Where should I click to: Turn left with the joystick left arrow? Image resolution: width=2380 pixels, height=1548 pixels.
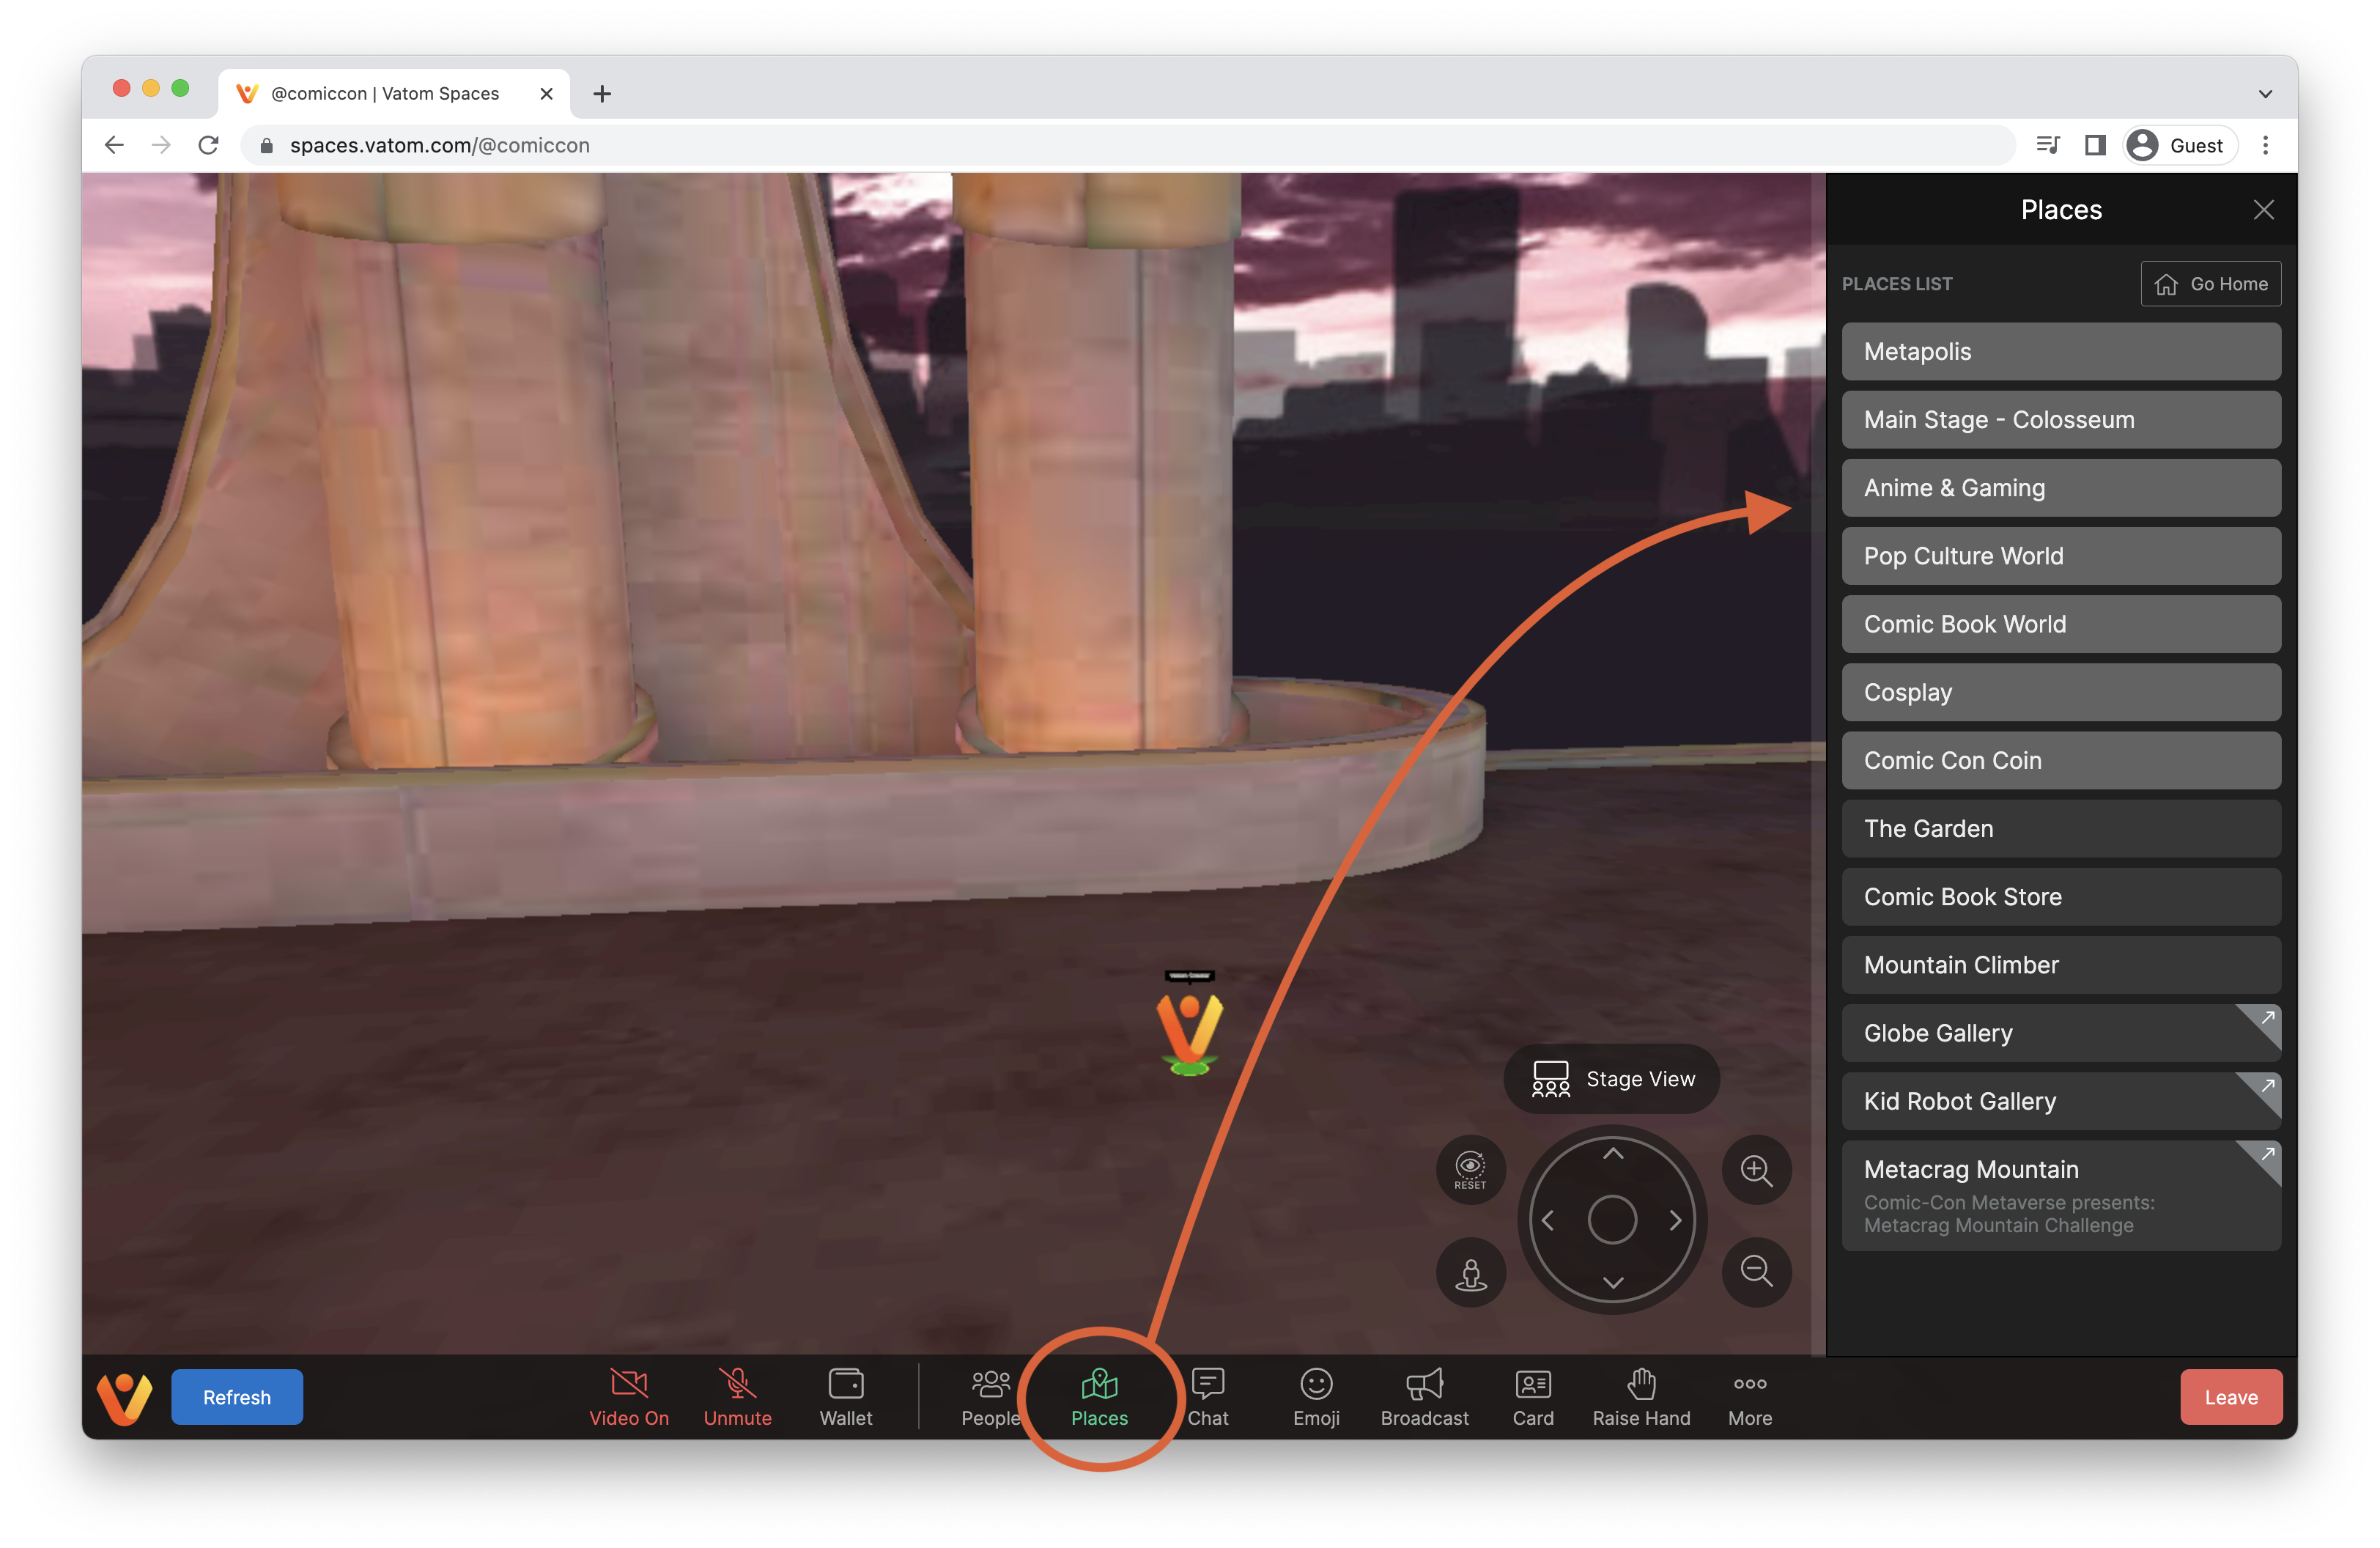coord(1548,1220)
